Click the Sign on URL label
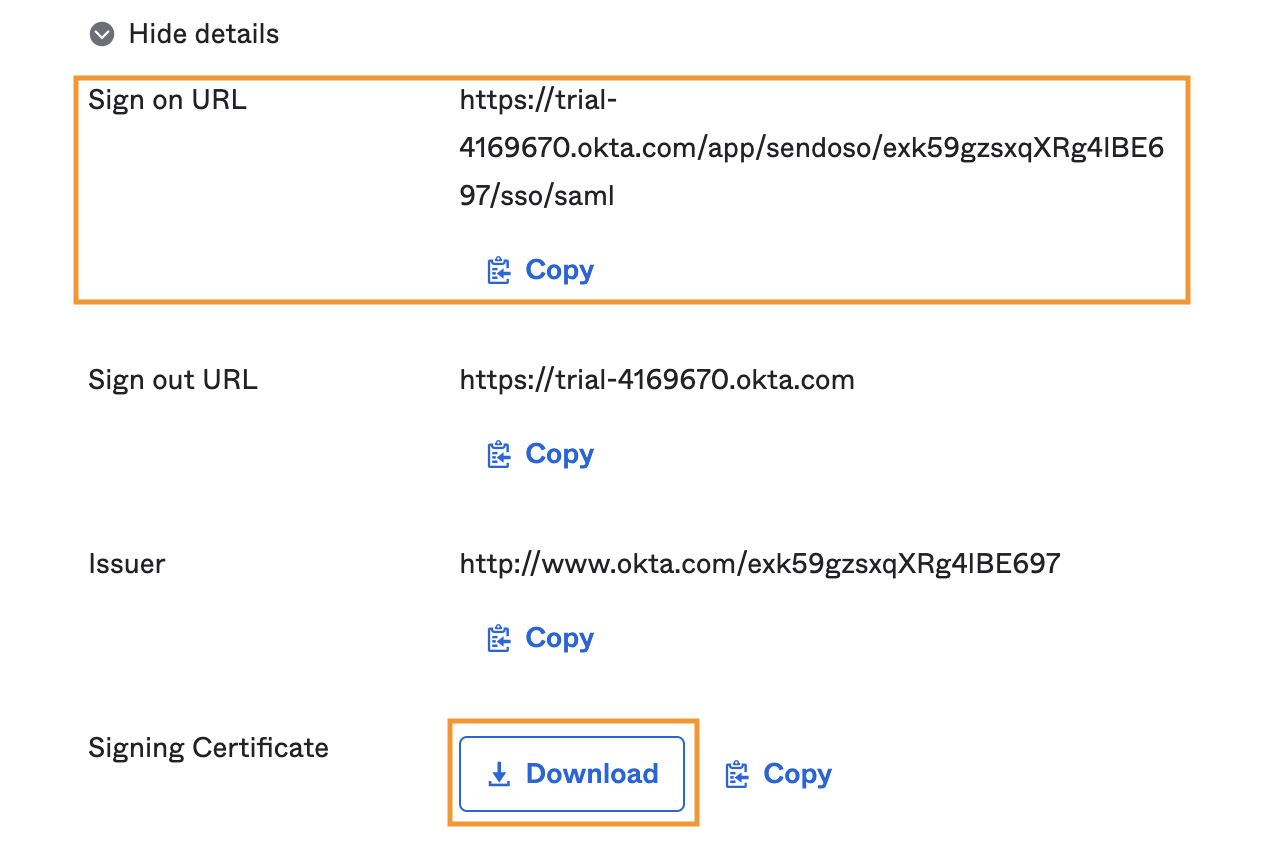The image size is (1264, 856). pyautogui.click(x=167, y=100)
